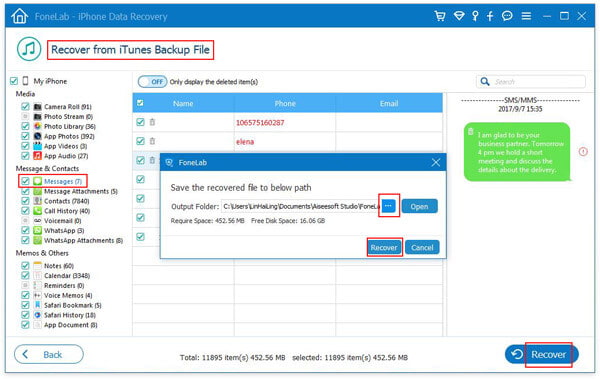Open the feedback chat bubble icon
The image size is (600, 379).
[507, 16]
